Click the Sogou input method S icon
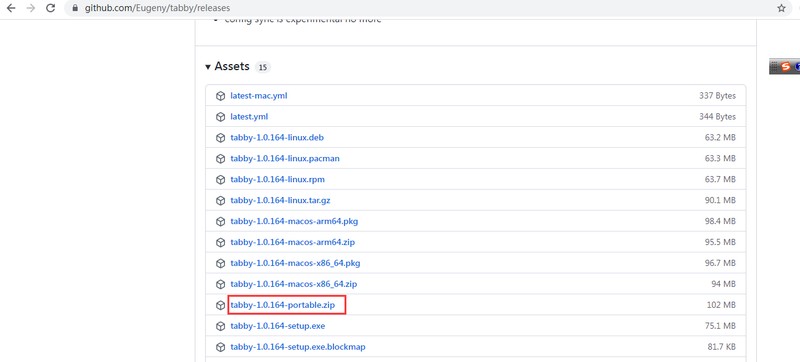 [x=786, y=66]
